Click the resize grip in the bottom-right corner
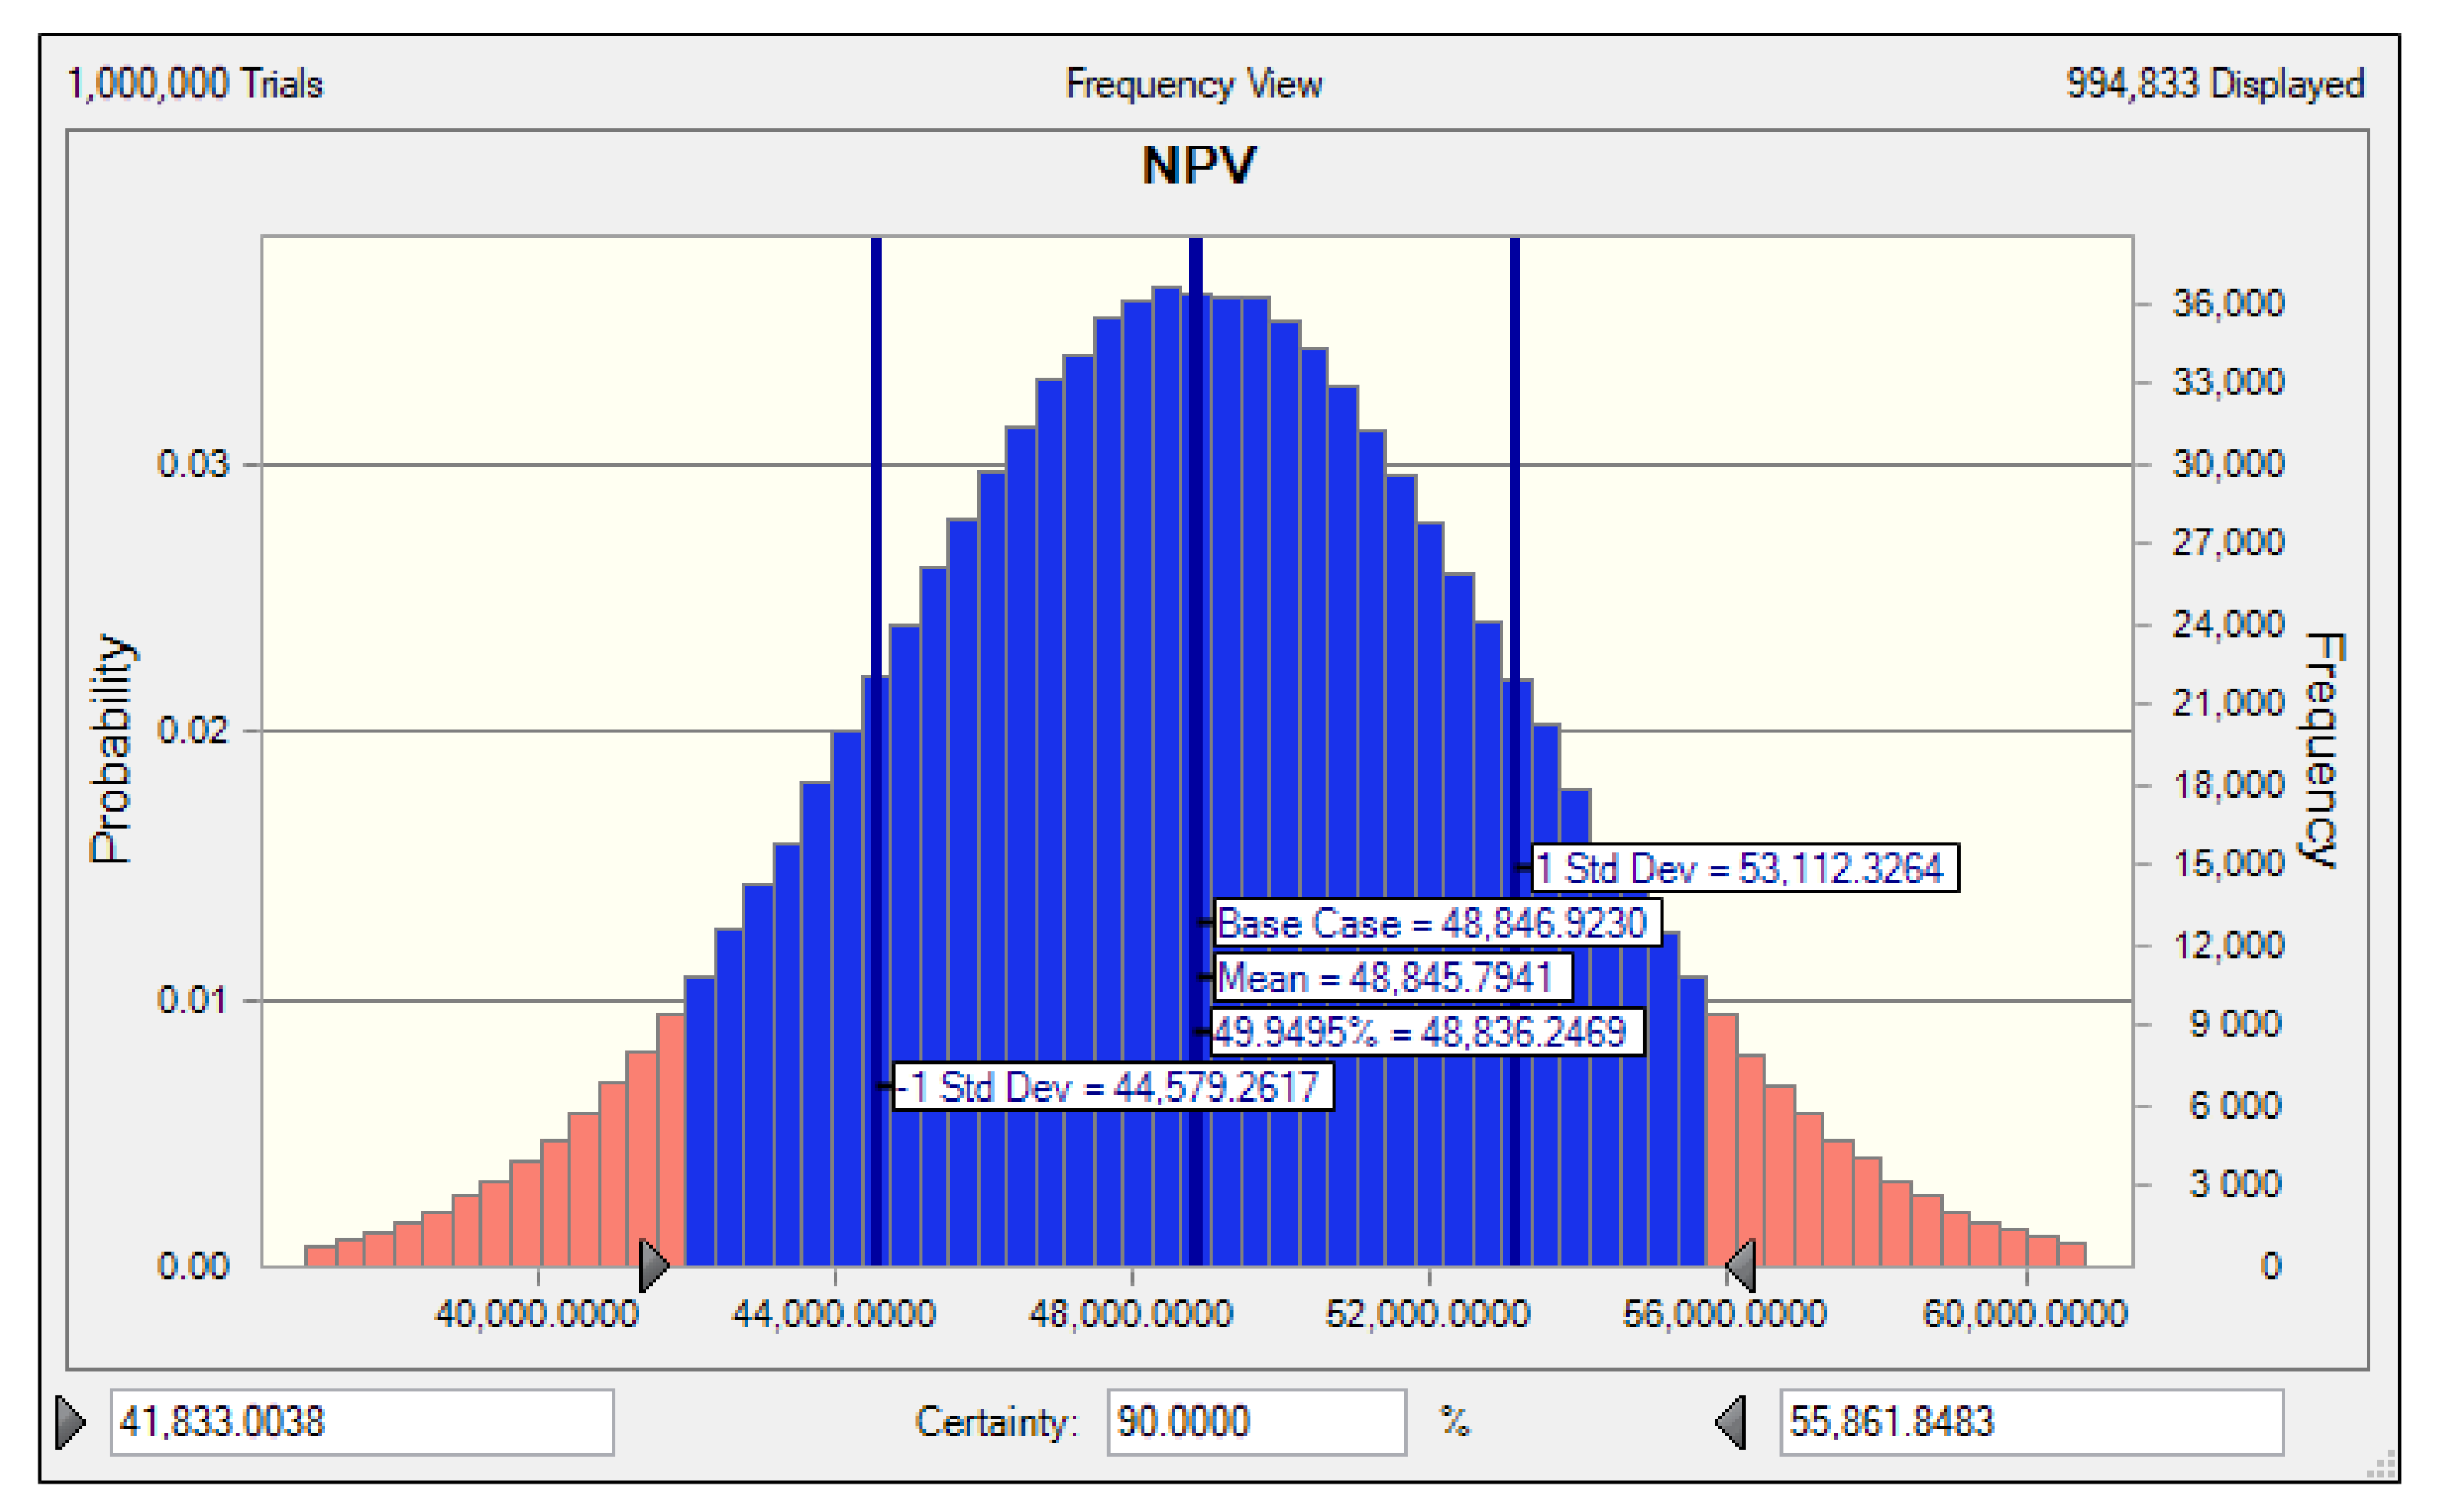 (2383, 1466)
